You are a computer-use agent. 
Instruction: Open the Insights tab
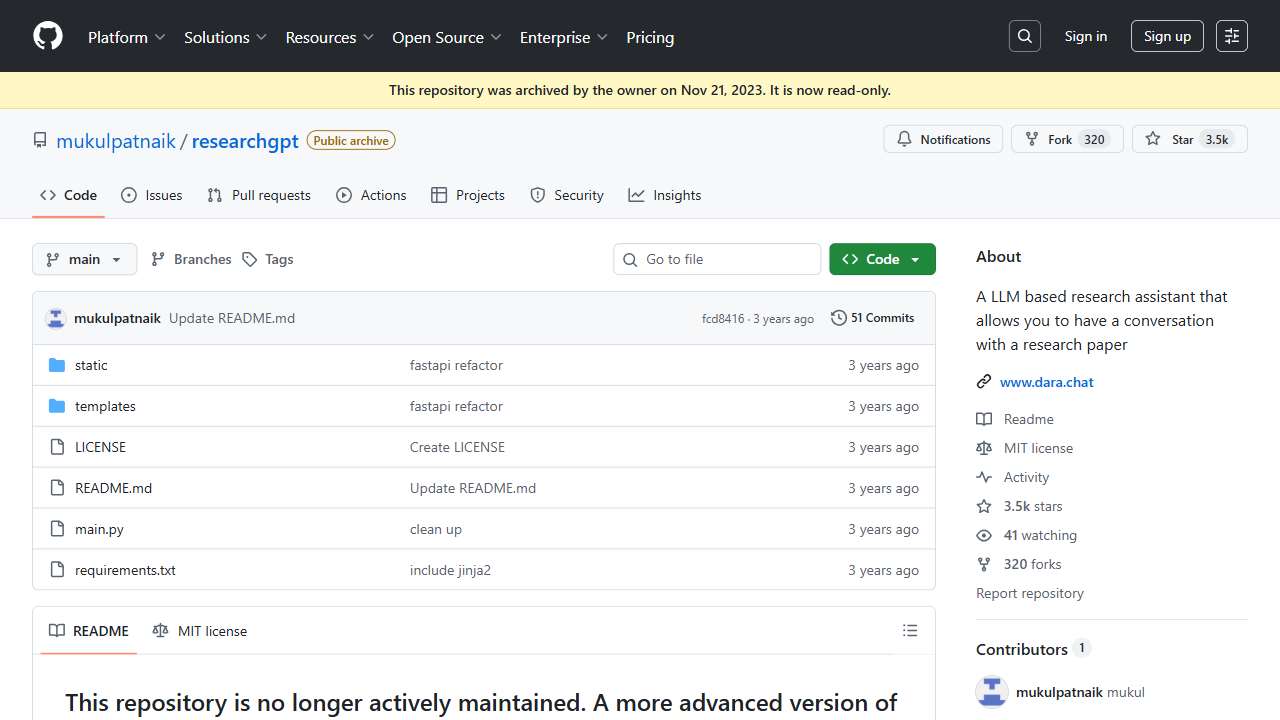click(x=665, y=195)
